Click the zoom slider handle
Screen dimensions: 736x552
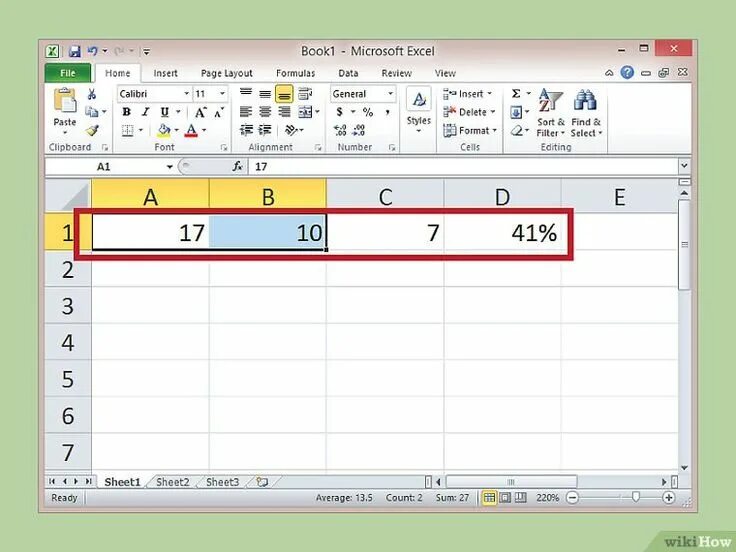[x=636, y=497]
